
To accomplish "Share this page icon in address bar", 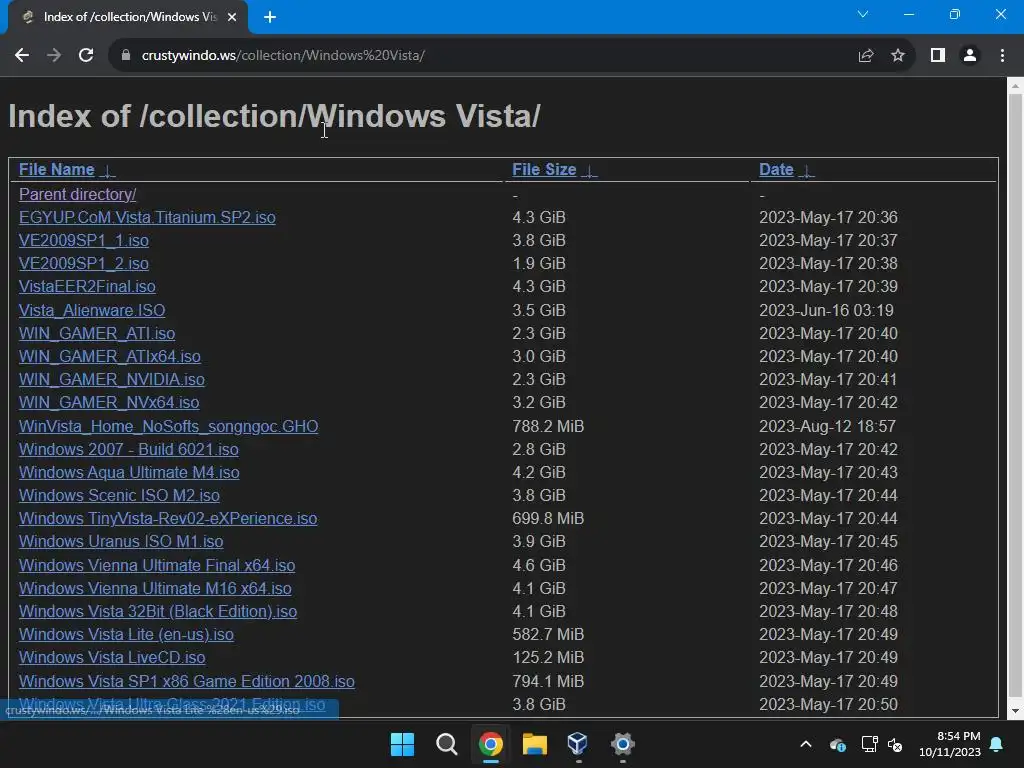I will coord(866,56).
